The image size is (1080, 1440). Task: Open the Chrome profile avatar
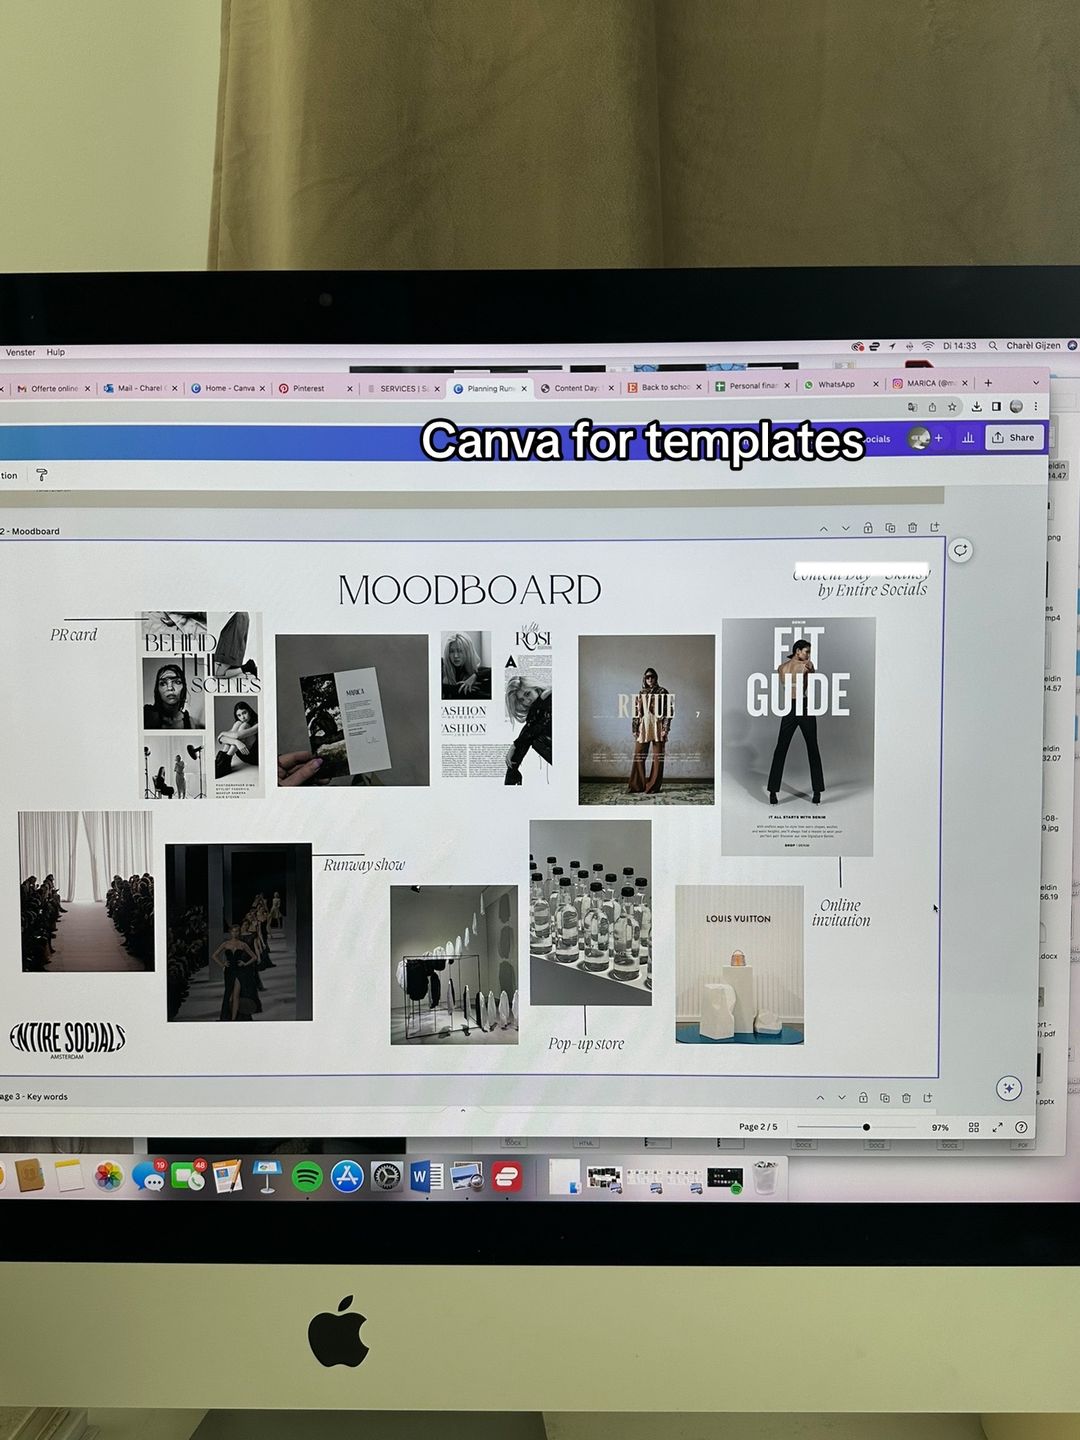(x=1016, y=406)
